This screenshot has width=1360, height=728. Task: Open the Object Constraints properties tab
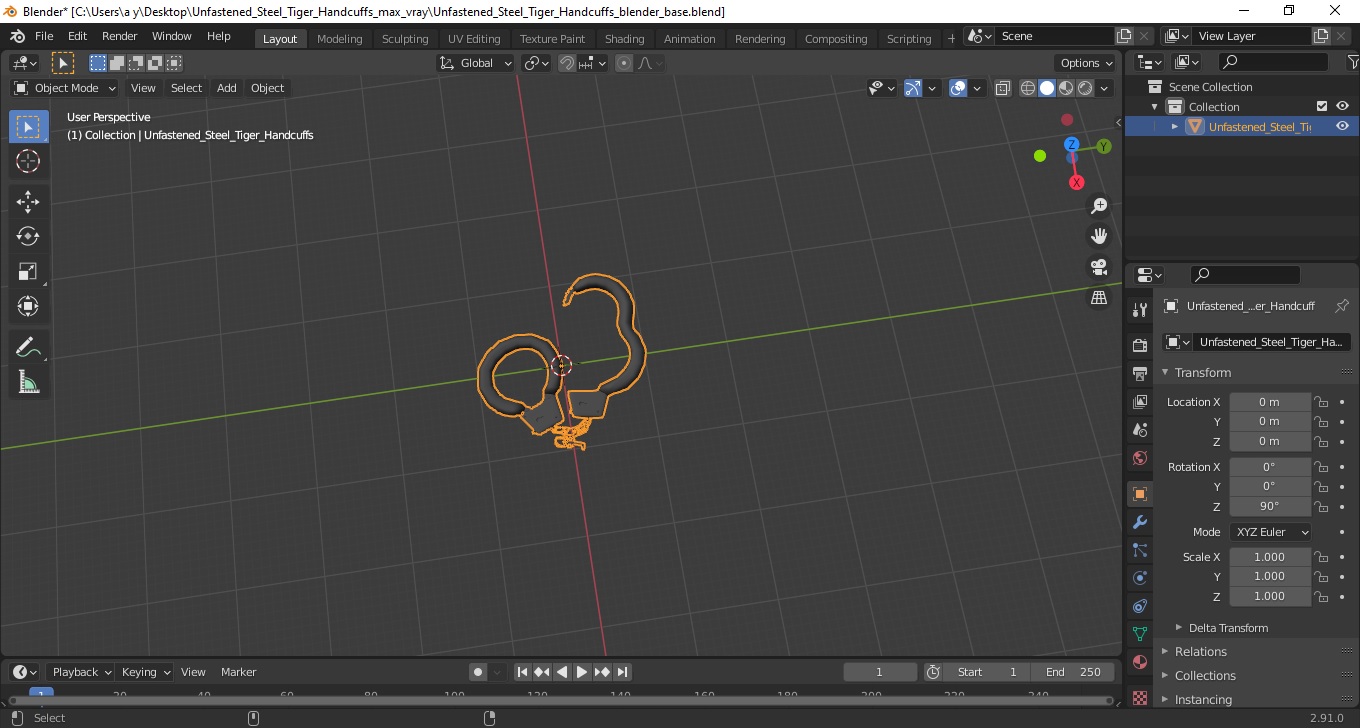(x=1139, y=606)
